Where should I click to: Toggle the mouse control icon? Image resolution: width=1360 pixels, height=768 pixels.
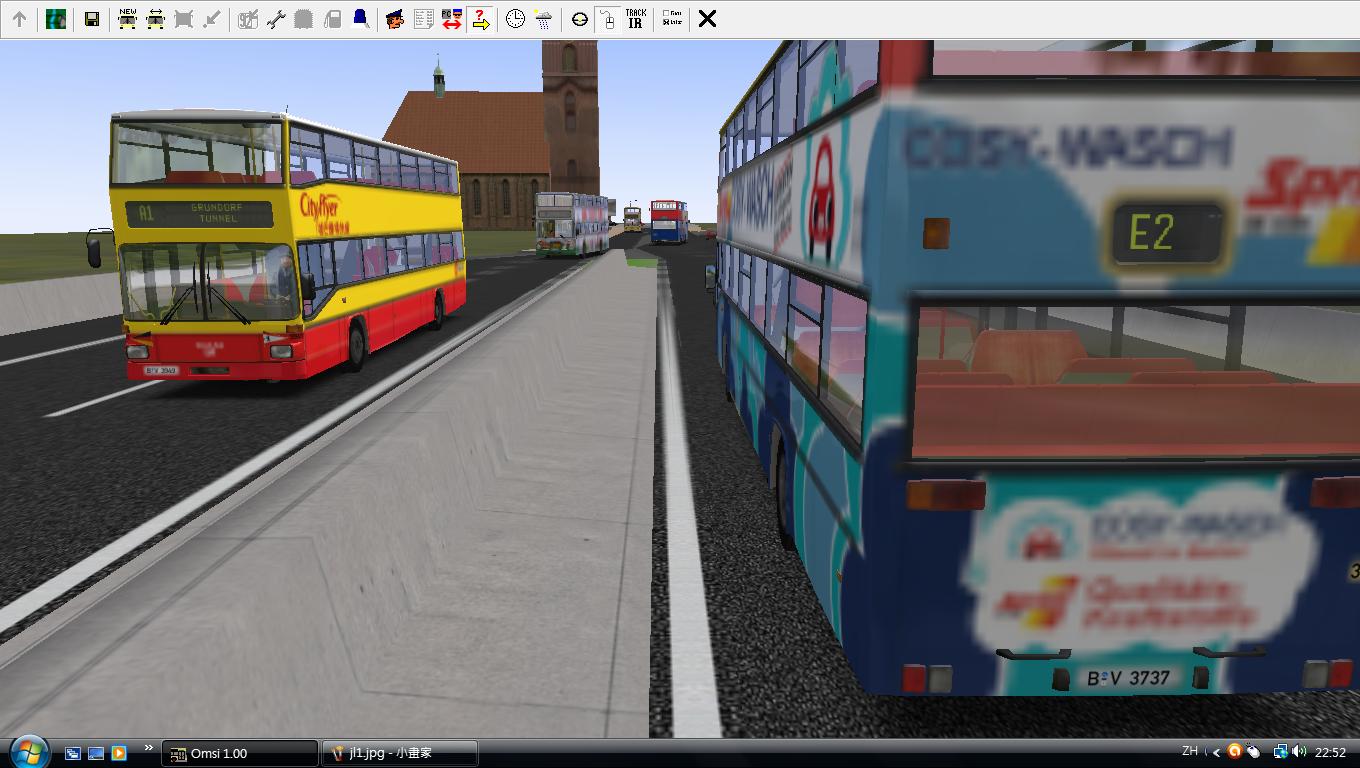608,19
